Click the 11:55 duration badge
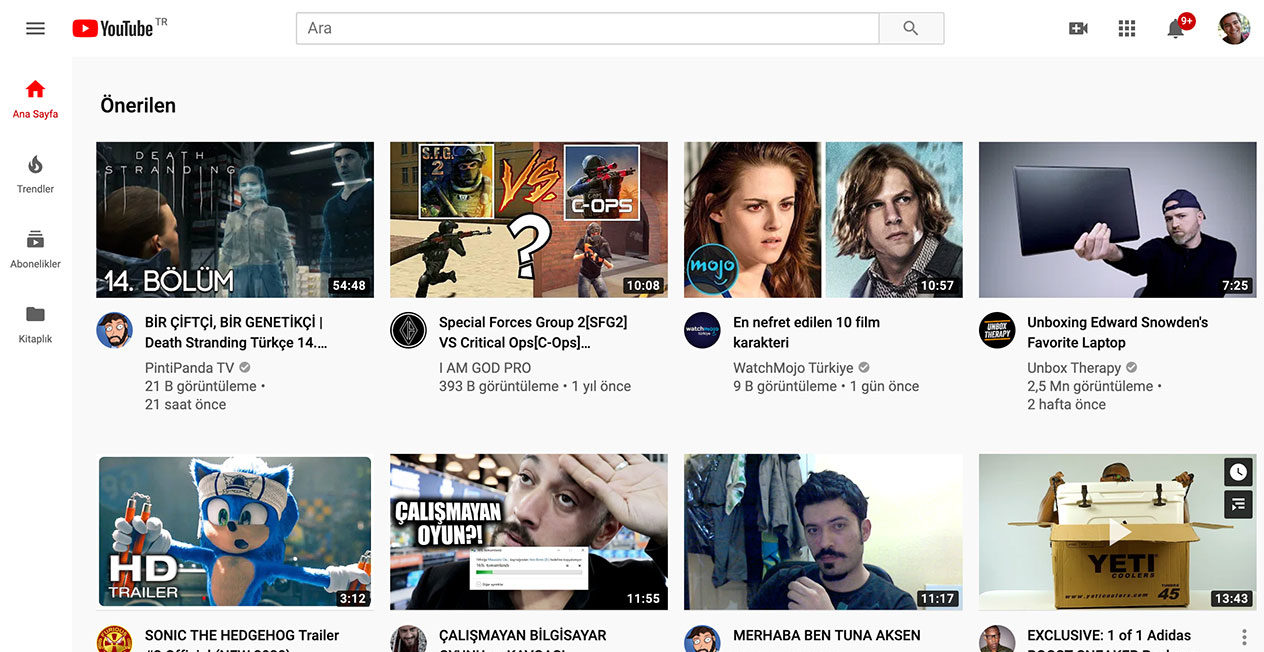The height and width of the screenshot is (652, 1264). pyautogui.click(x=643, y=598)
